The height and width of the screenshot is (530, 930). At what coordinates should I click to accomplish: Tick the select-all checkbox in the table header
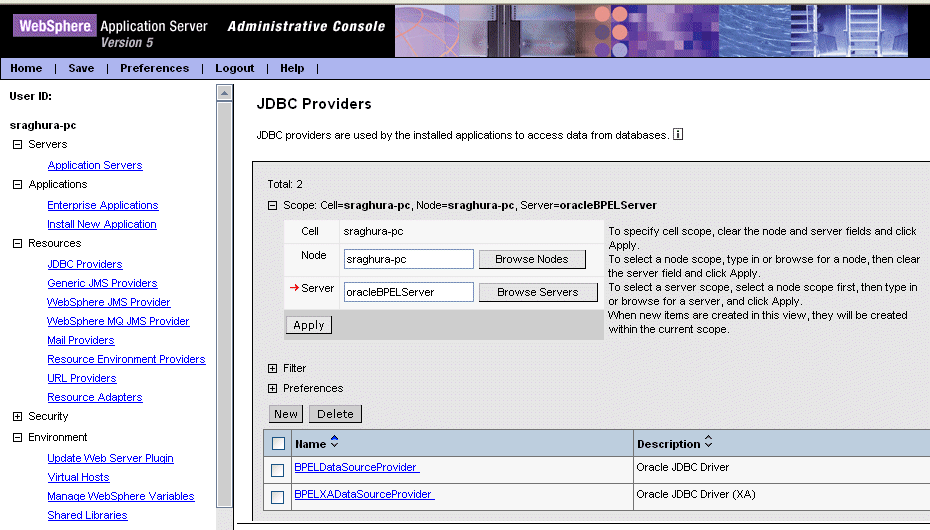pyautogui.click(x=278, y=443)
